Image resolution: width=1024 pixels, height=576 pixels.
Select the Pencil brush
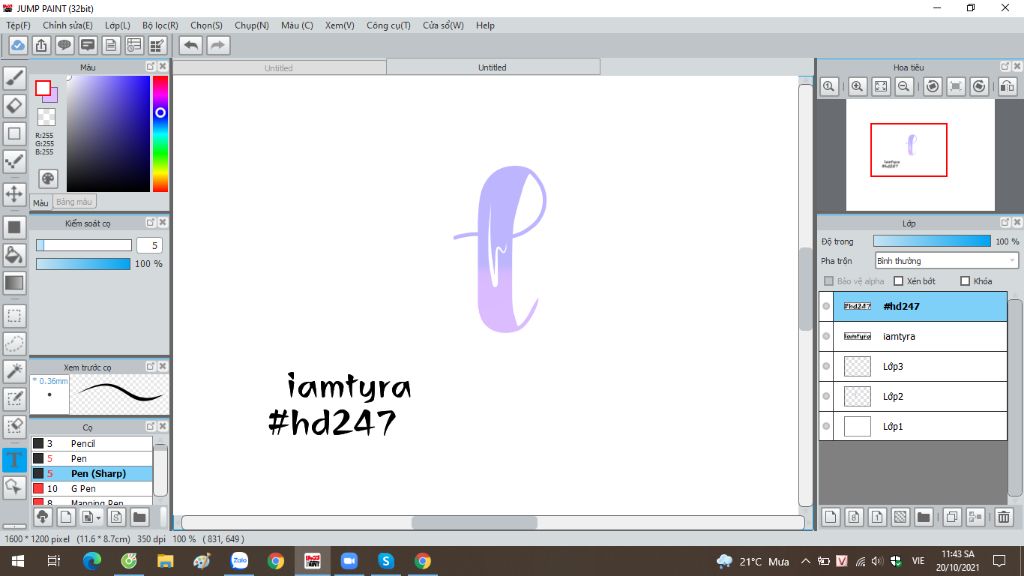(92, 443)
